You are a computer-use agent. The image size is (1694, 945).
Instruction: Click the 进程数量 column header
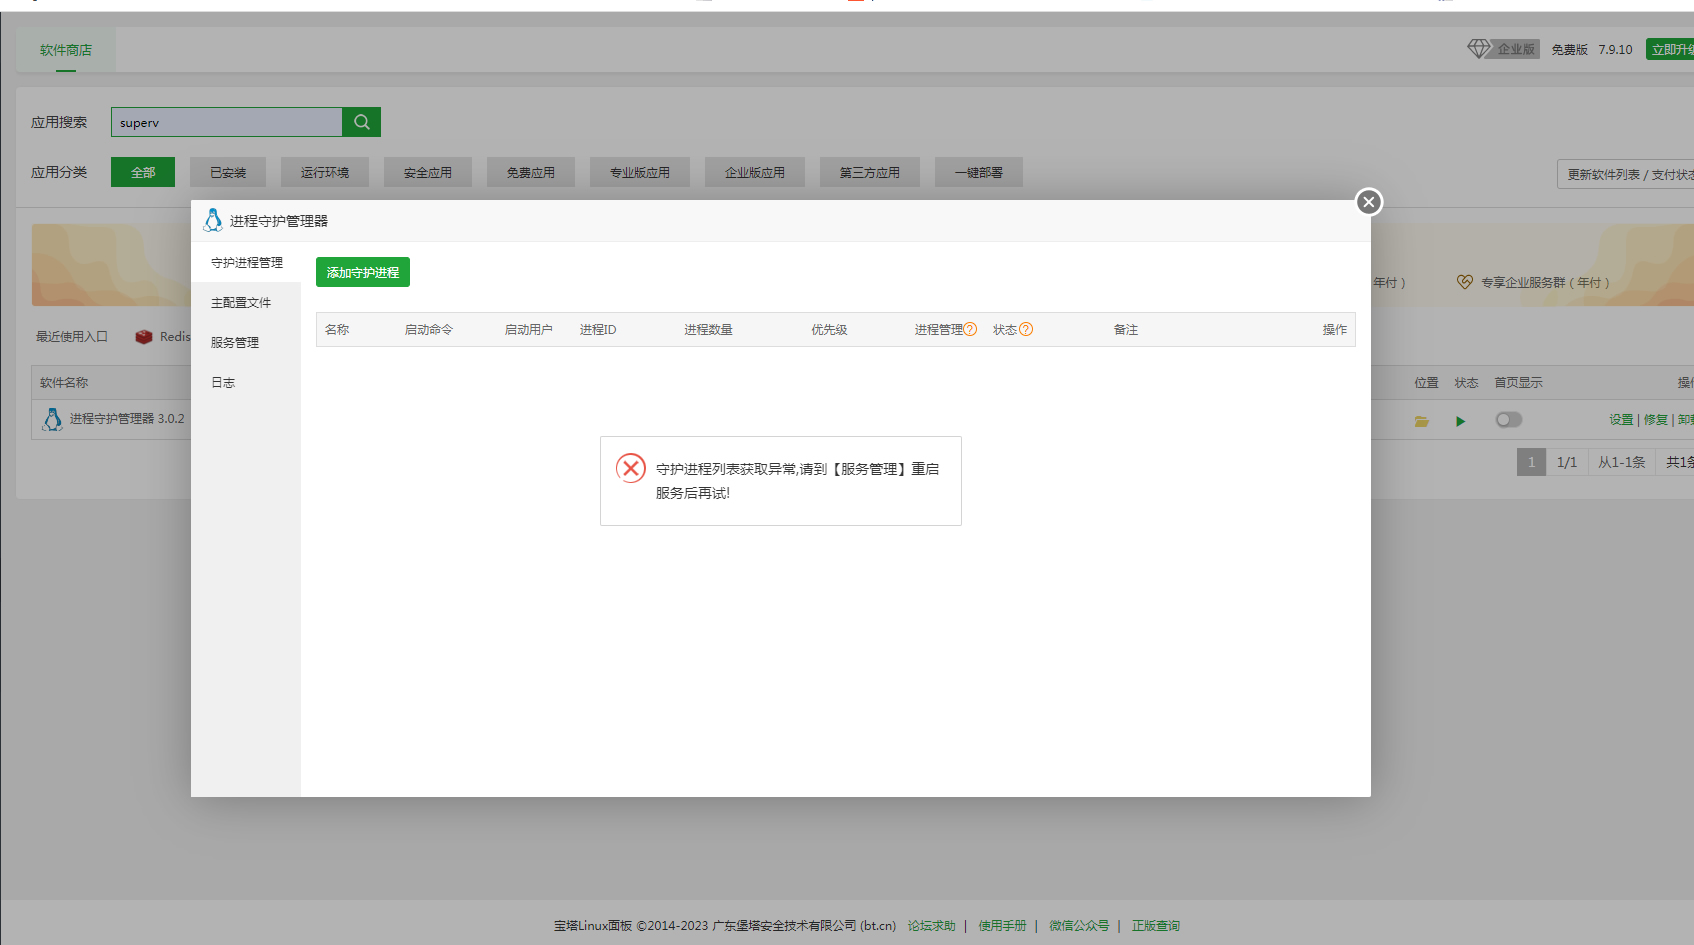pos(709,329)
